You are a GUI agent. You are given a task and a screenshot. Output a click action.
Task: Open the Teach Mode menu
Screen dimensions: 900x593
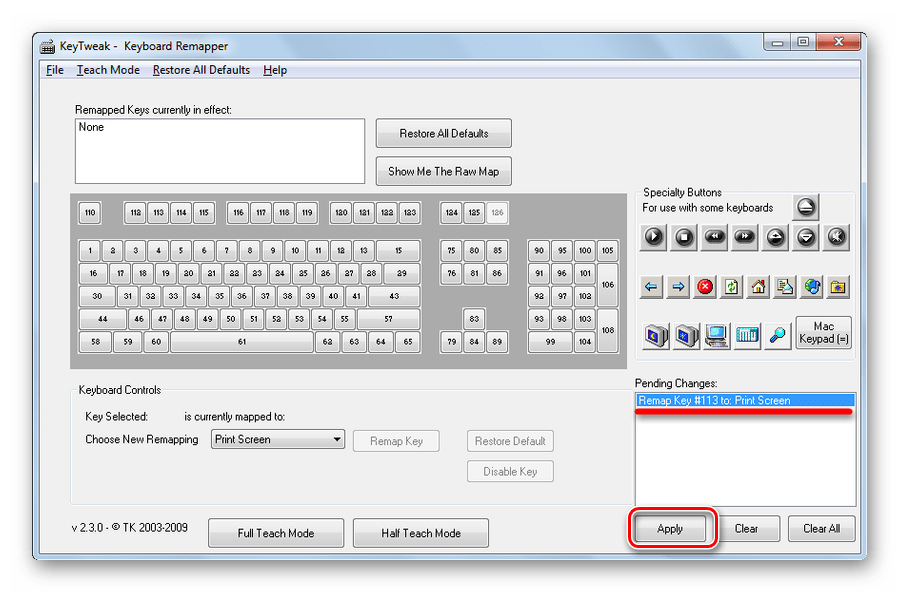108,70
